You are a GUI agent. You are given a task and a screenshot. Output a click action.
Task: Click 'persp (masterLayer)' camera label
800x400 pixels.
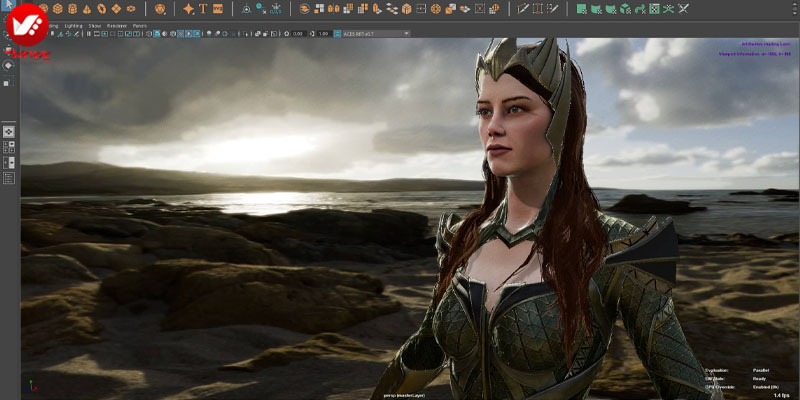405,395
